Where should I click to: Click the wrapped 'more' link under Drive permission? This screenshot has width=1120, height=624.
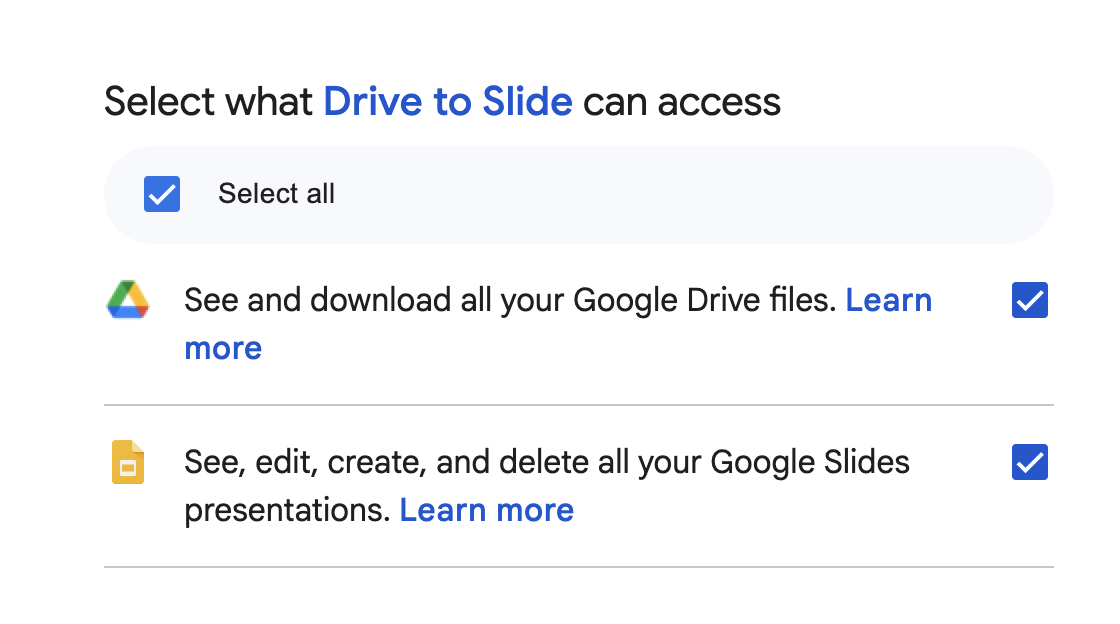[223, 349]
